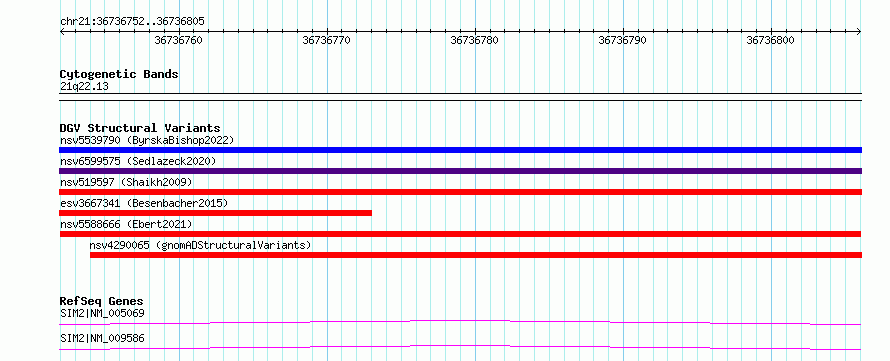Click the nsv5539790 (ByrskaBishop2022) variant label
Viewport: 890px width, 361px height.
[147, 140]
